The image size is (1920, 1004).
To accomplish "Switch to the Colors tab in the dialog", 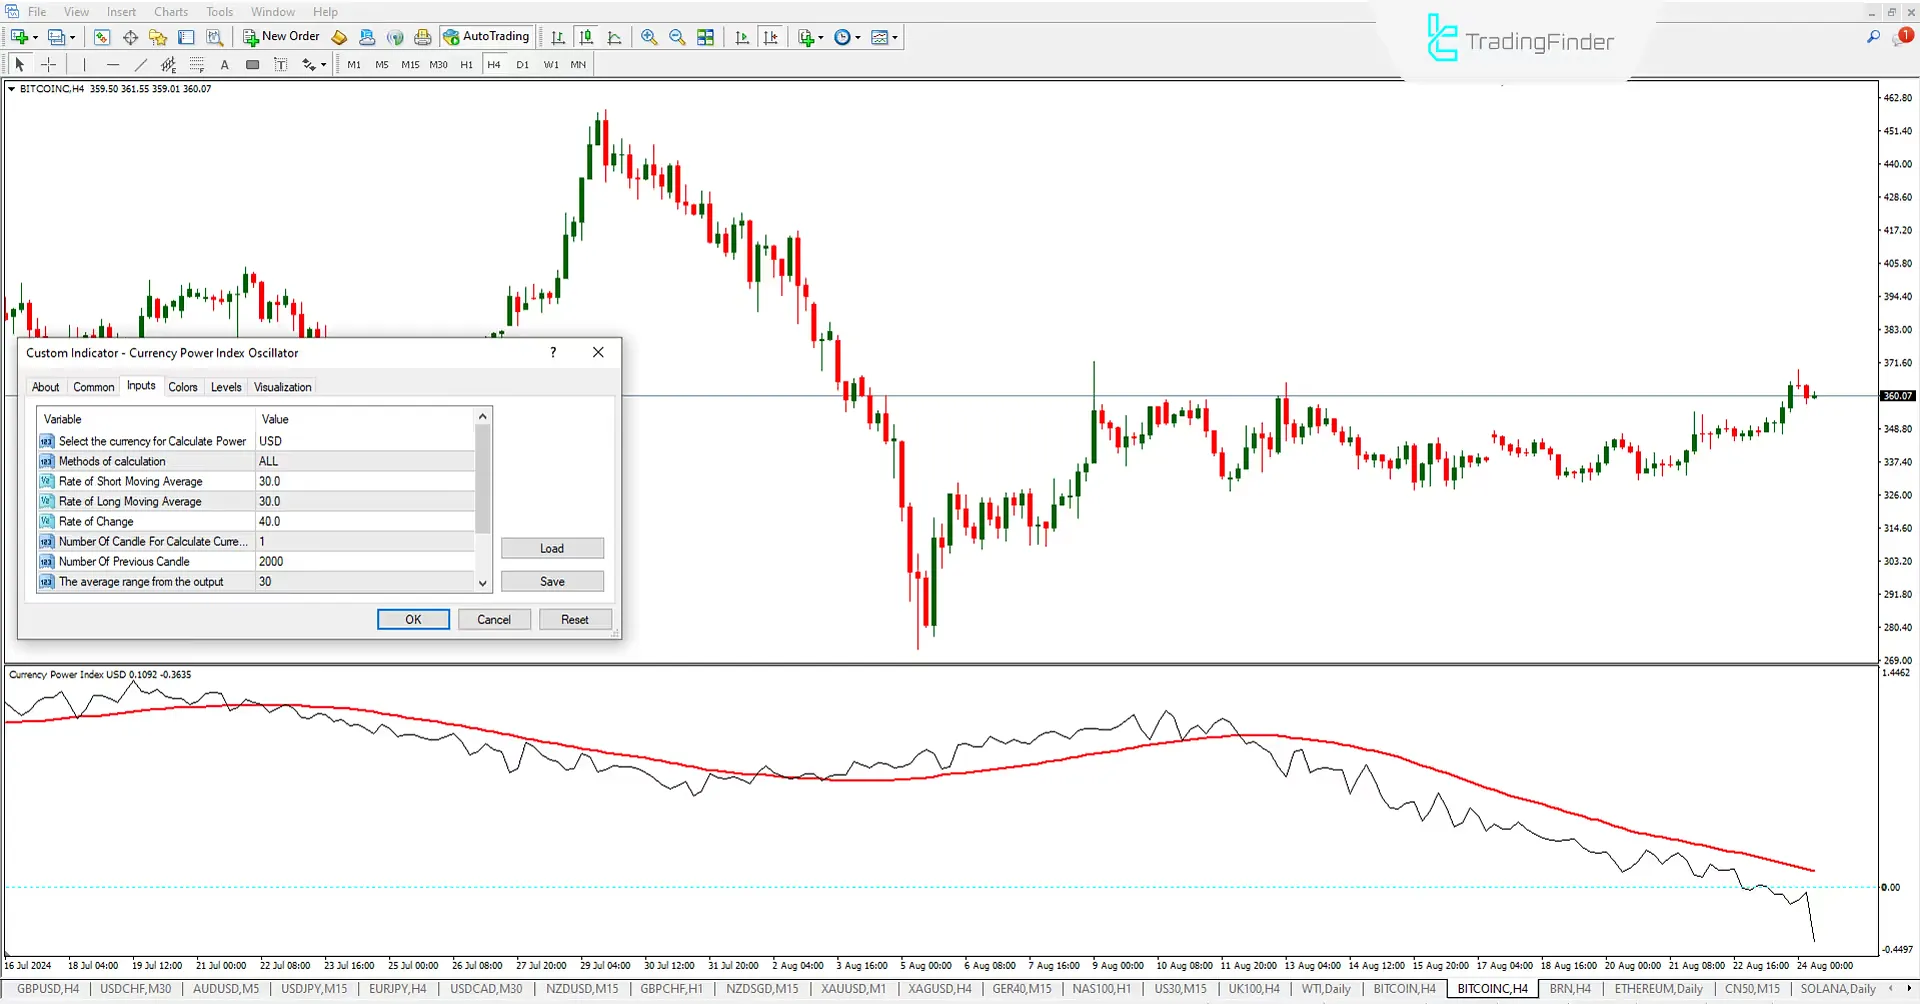I will (x=183, y=387).
